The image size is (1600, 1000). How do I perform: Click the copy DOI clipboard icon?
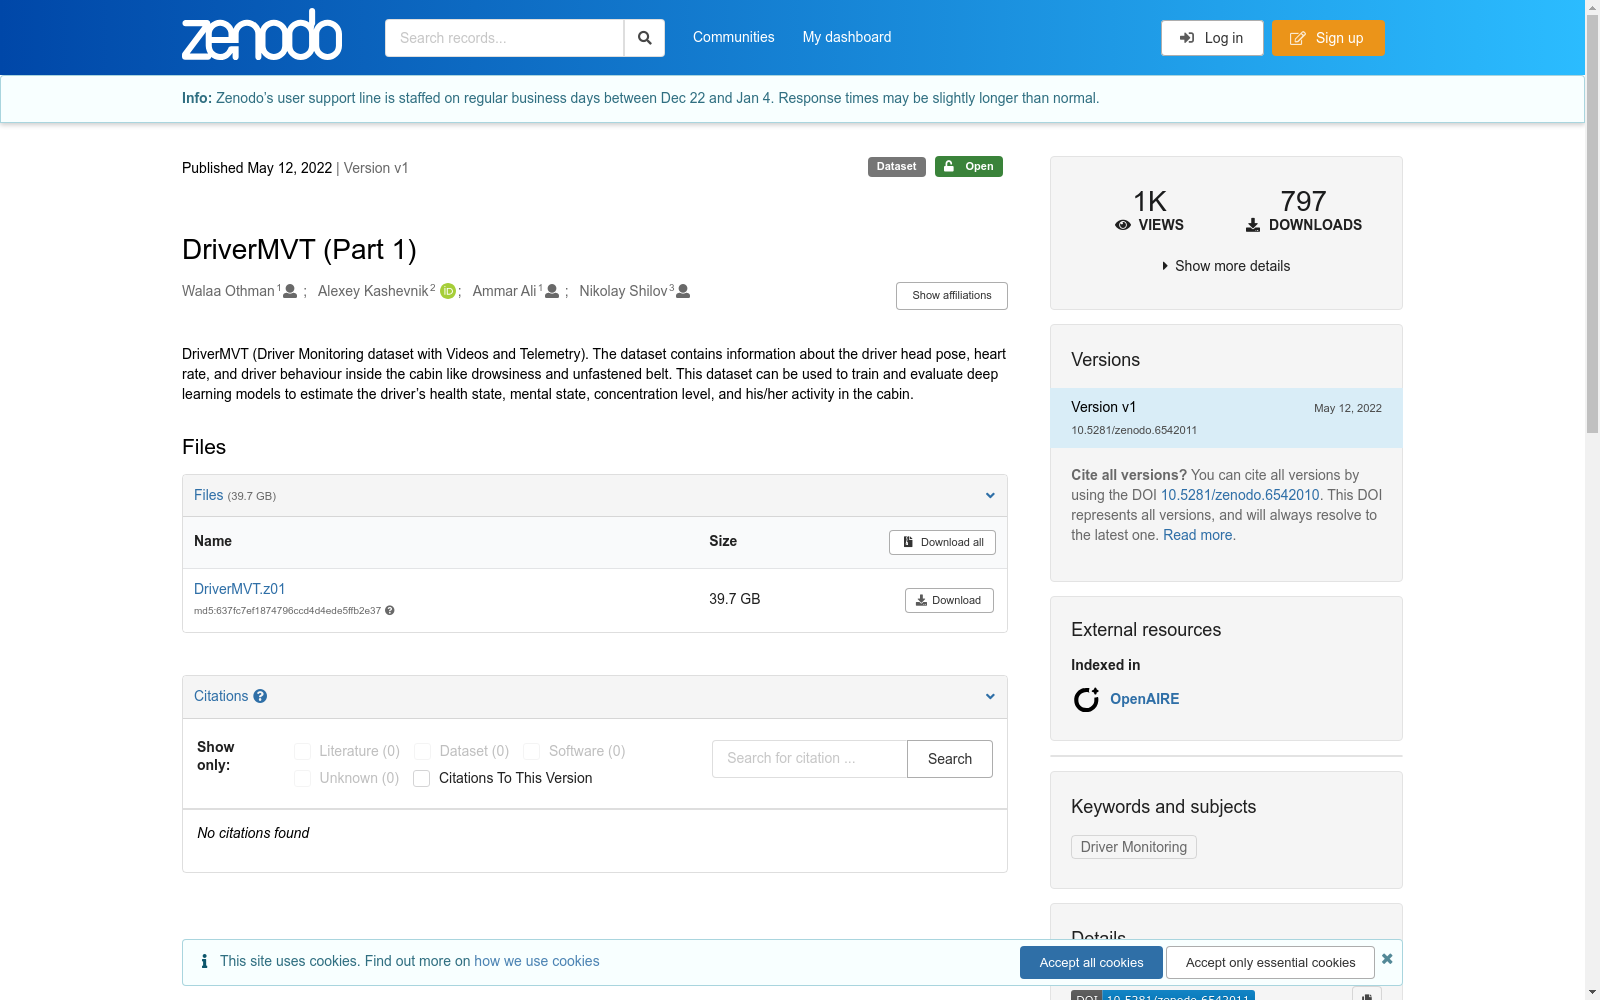[1367, 995]
